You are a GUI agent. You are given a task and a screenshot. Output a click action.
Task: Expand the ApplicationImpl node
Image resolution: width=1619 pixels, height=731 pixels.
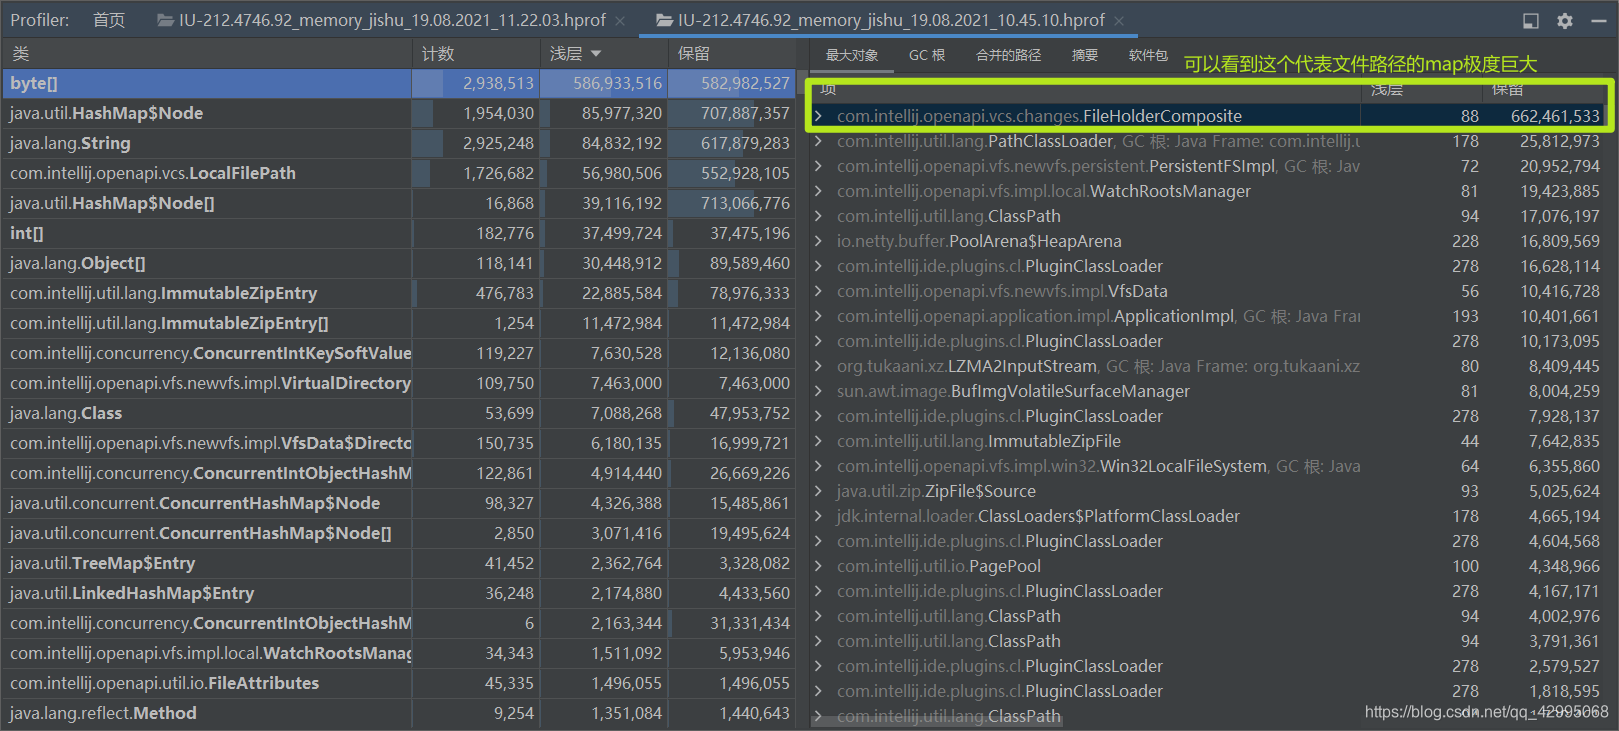(818, 316)
